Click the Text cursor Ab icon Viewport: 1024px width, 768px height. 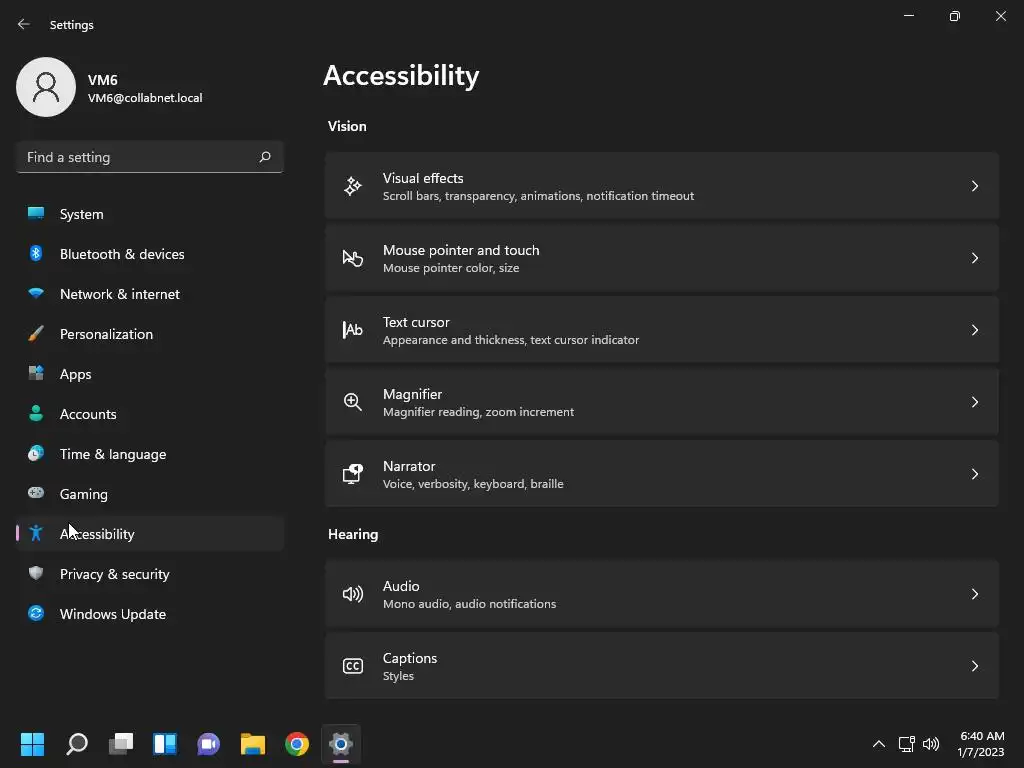tap(353, 330)
